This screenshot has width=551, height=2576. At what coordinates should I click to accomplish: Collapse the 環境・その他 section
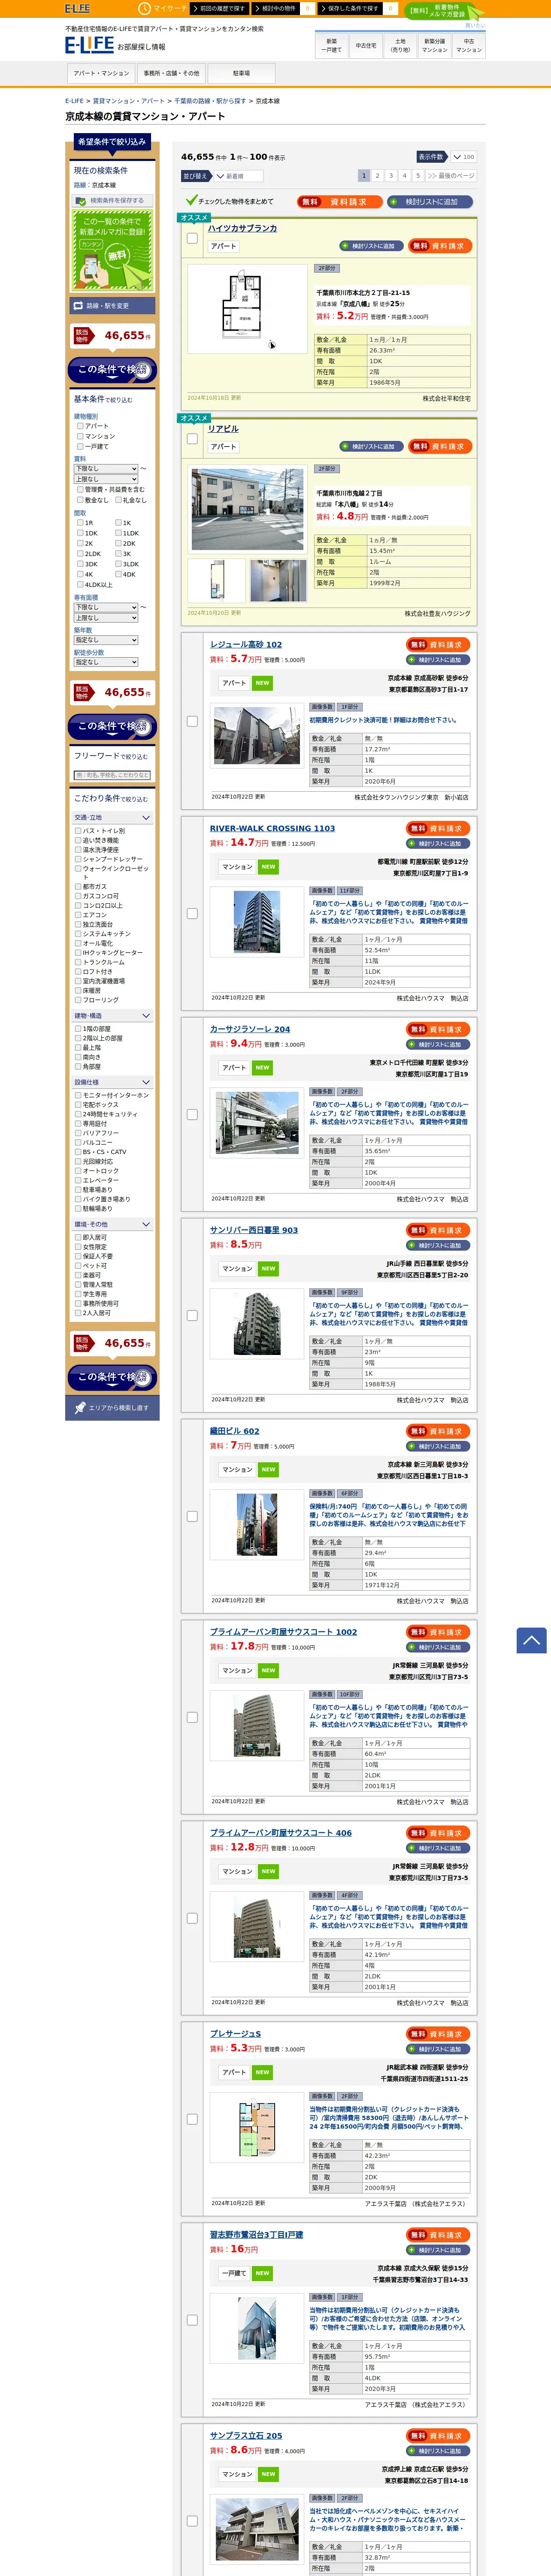coord(112,1224)
